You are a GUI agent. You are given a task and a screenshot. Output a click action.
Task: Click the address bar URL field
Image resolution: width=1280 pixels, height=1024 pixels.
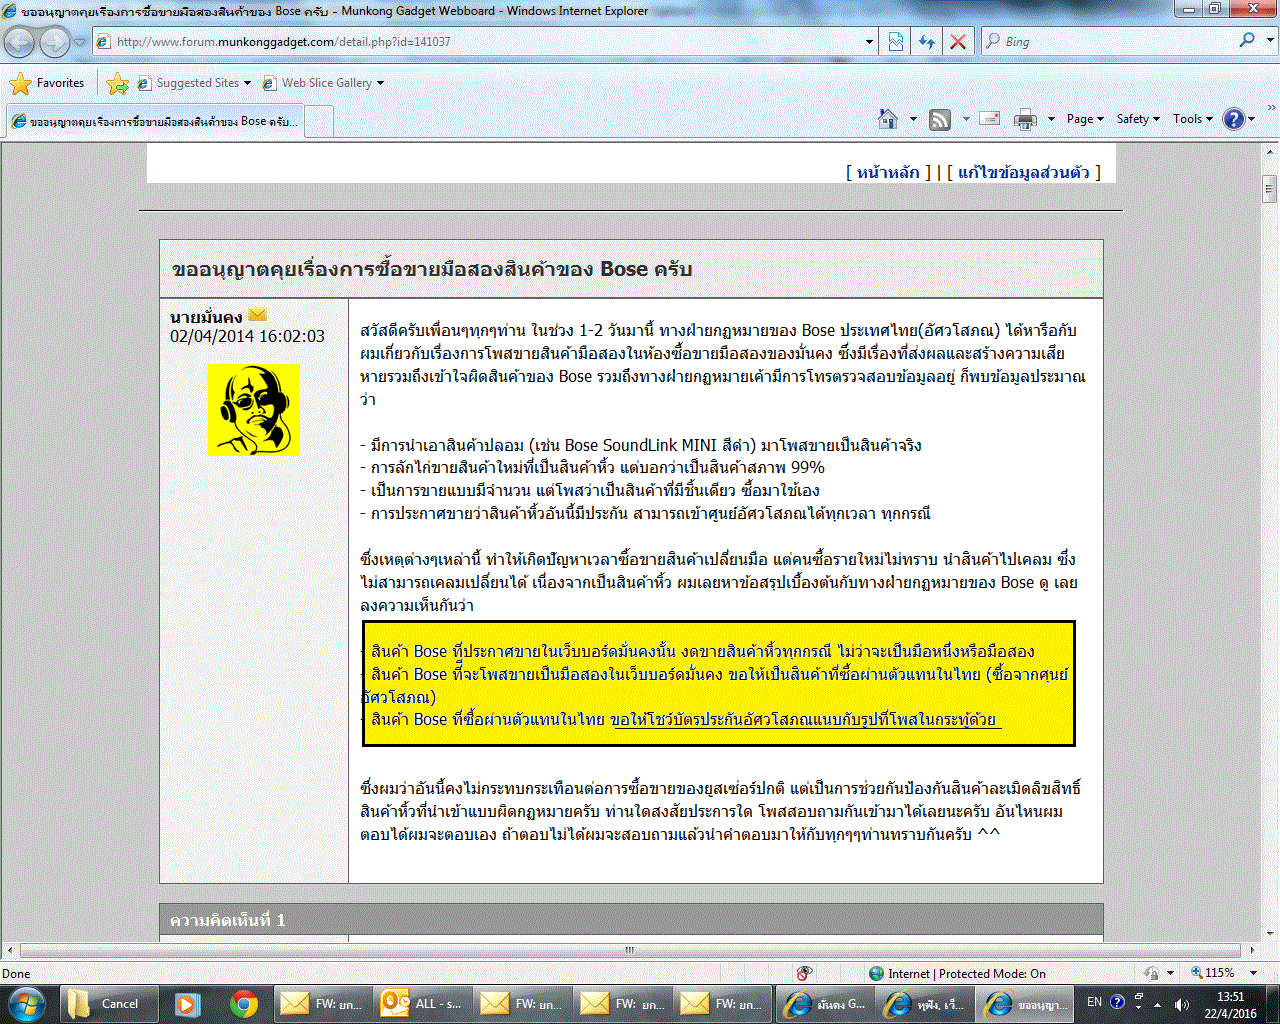coord(478,42)
